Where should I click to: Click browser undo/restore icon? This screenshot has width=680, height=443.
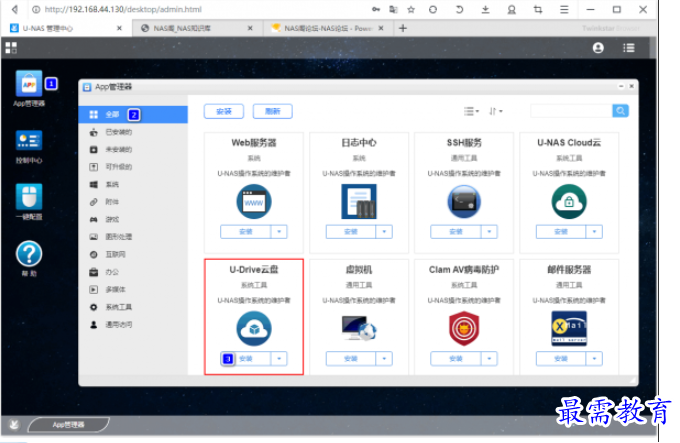tap(459, 9)
